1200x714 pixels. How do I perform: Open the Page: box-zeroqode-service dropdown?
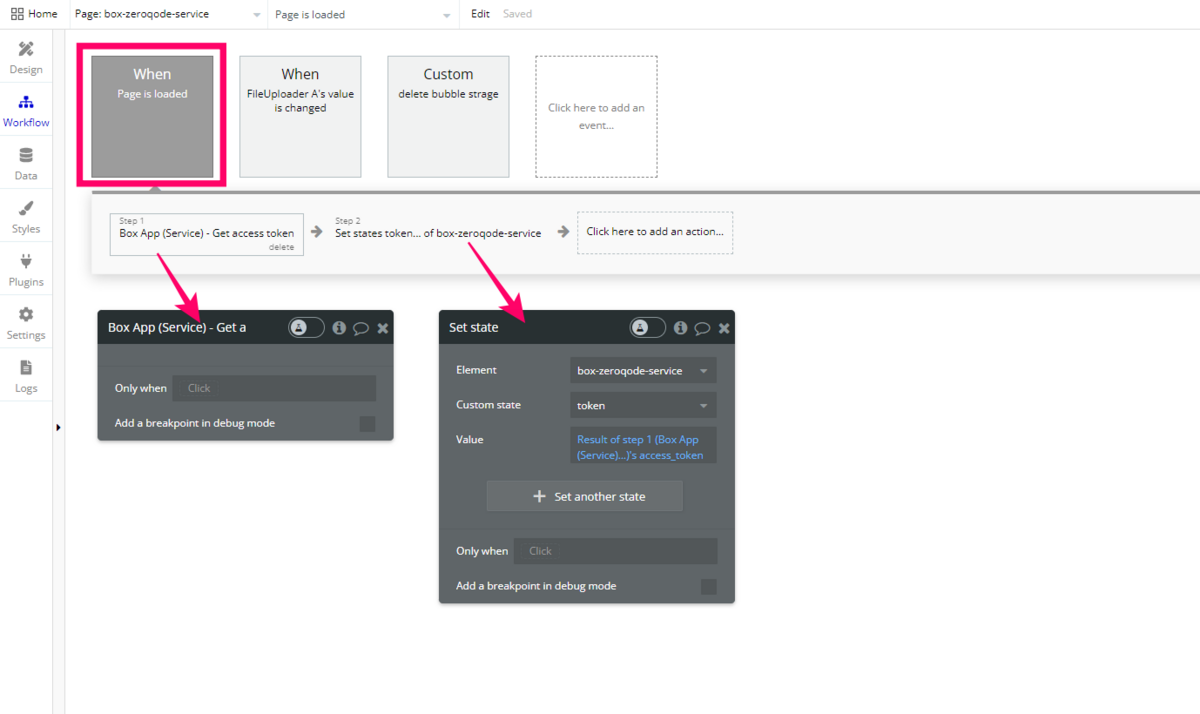click(167, 14)
